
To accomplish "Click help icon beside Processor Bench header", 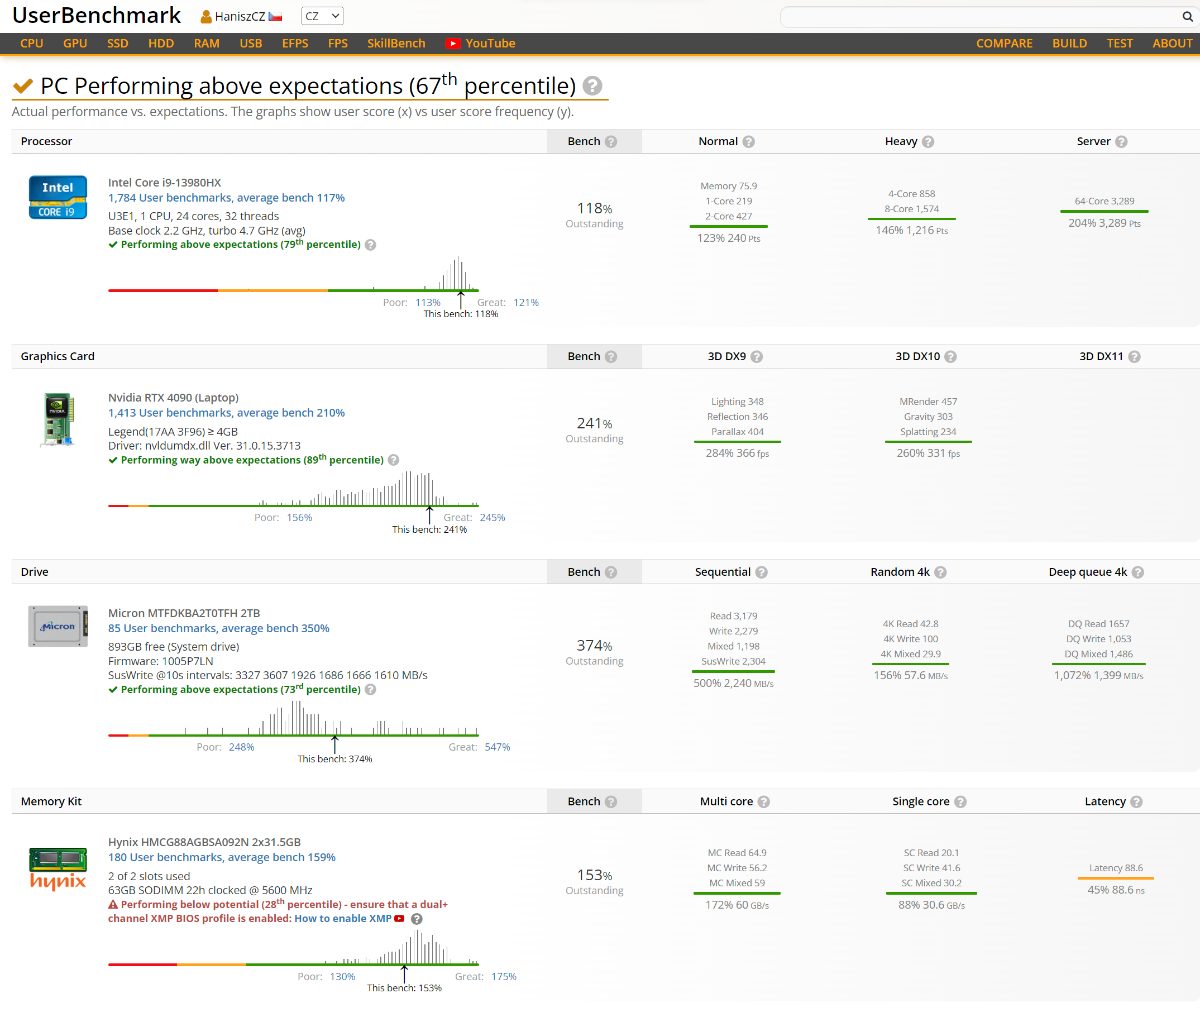I will click(x=611, y=142).
